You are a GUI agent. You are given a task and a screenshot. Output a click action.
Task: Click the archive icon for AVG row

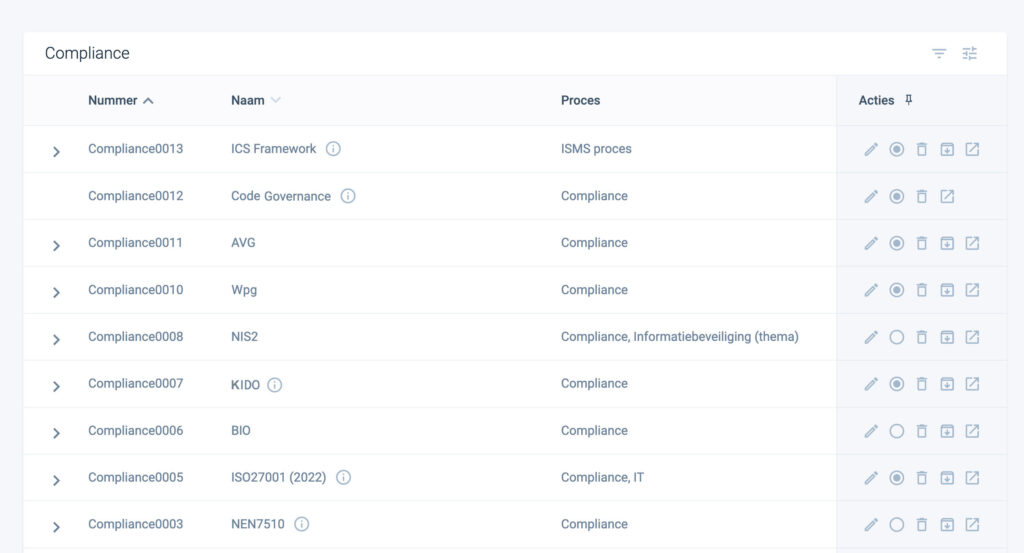coord(947,243)
